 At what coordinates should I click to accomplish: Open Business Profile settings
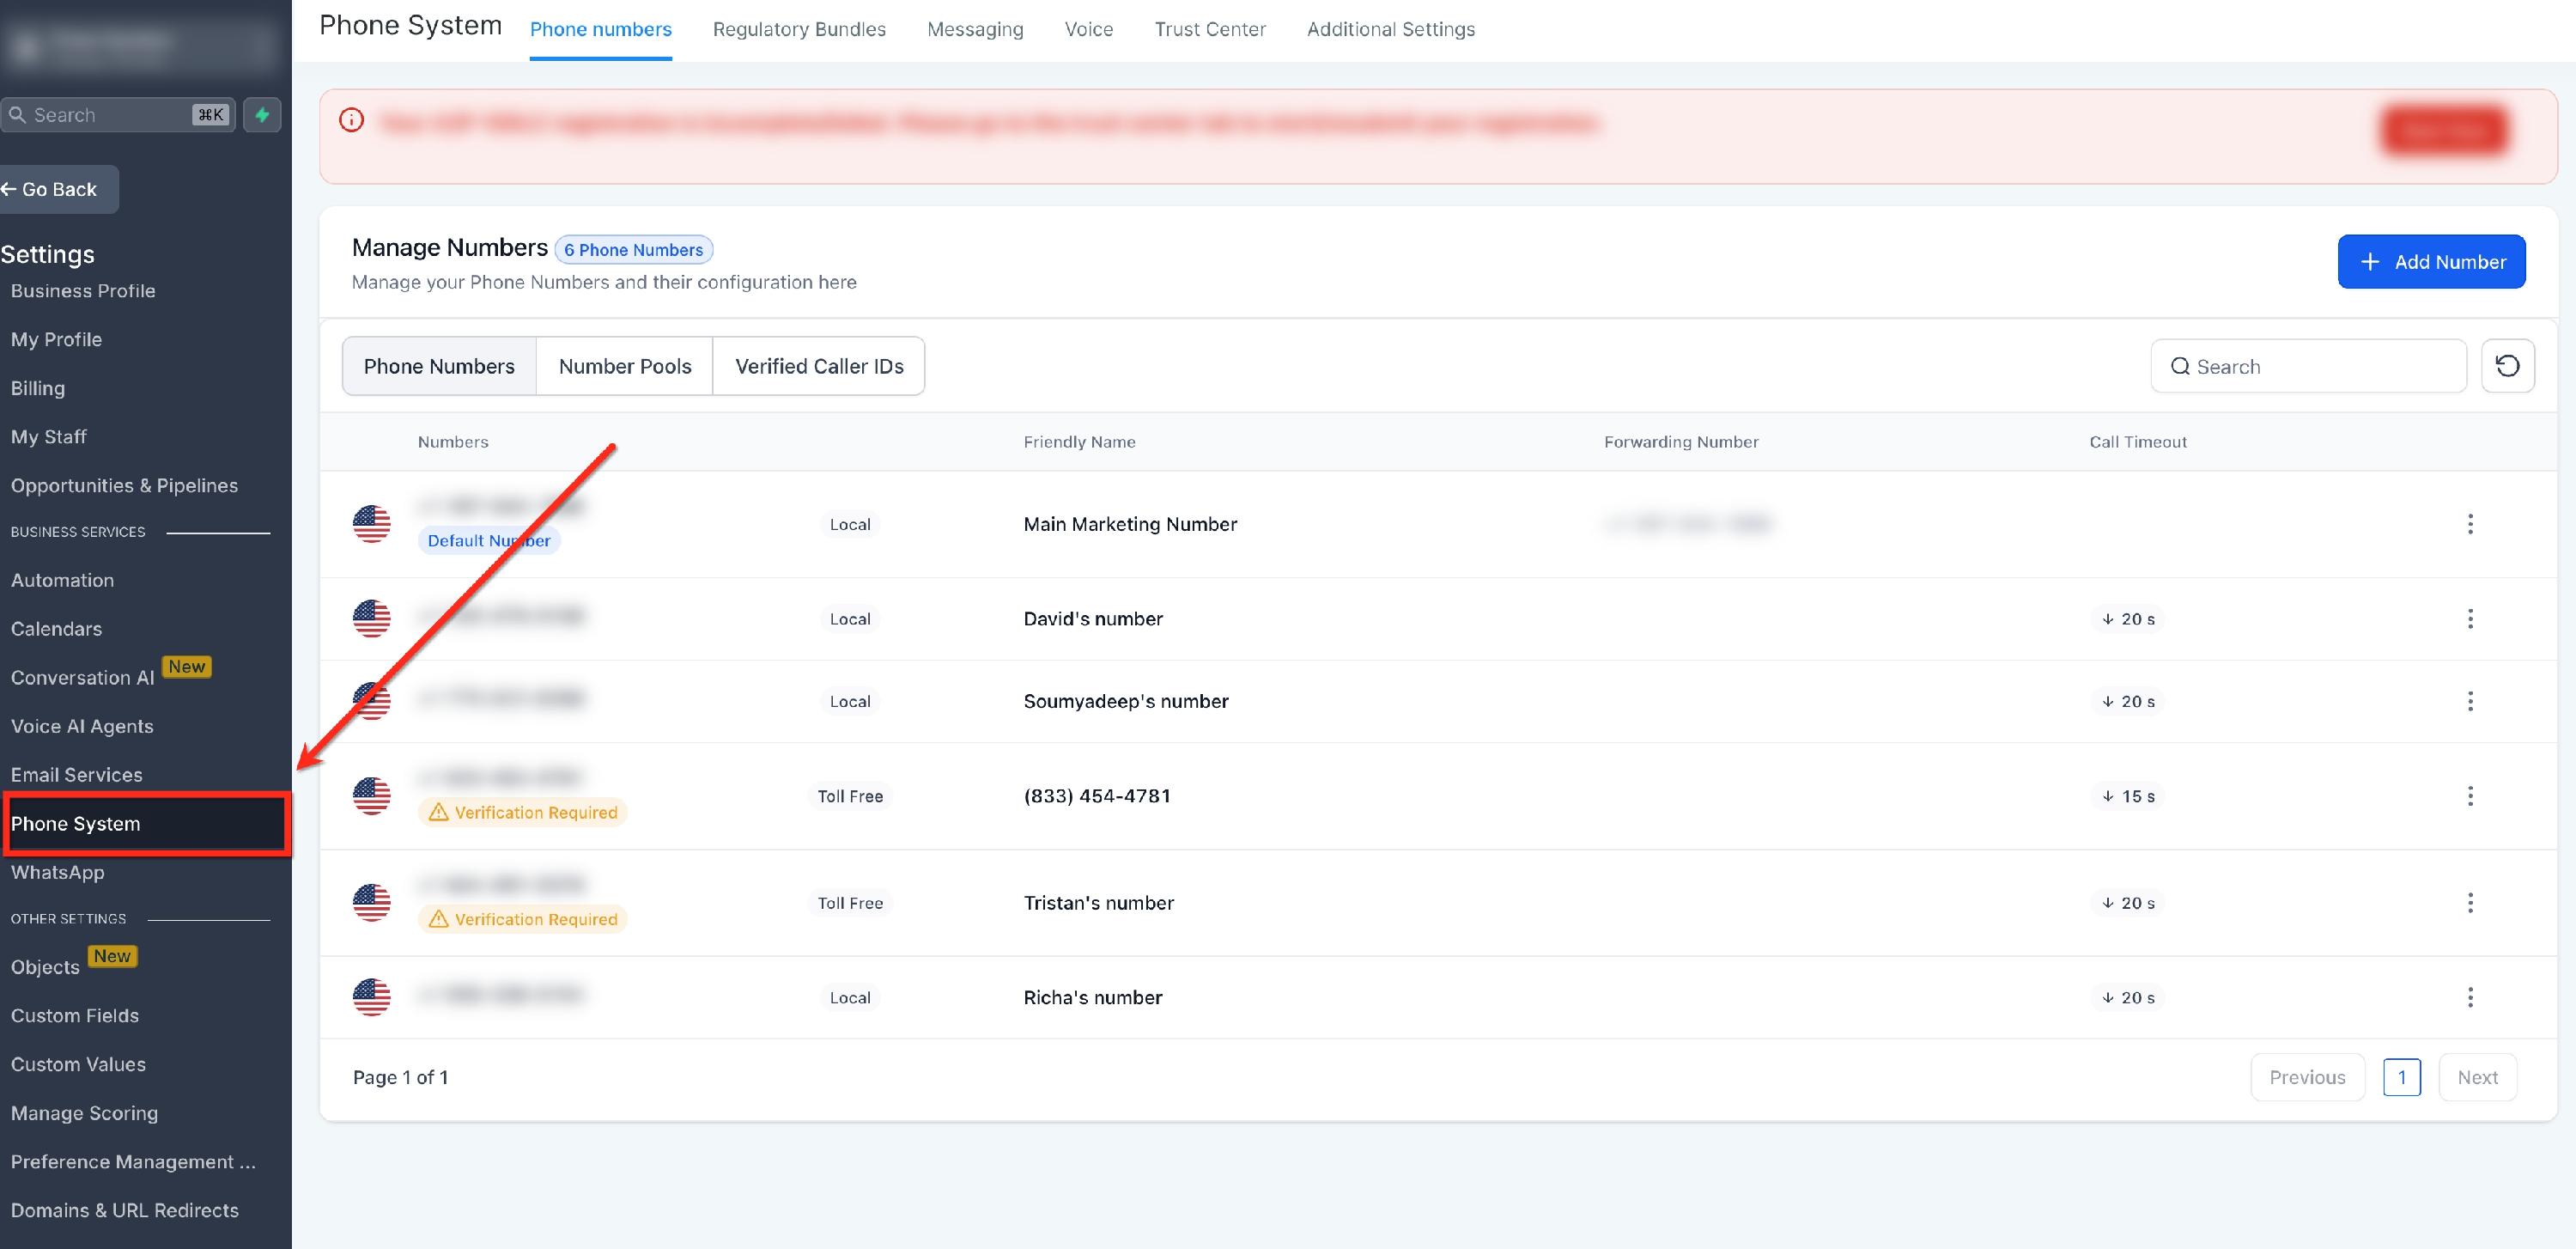click(x=83, y=291)
